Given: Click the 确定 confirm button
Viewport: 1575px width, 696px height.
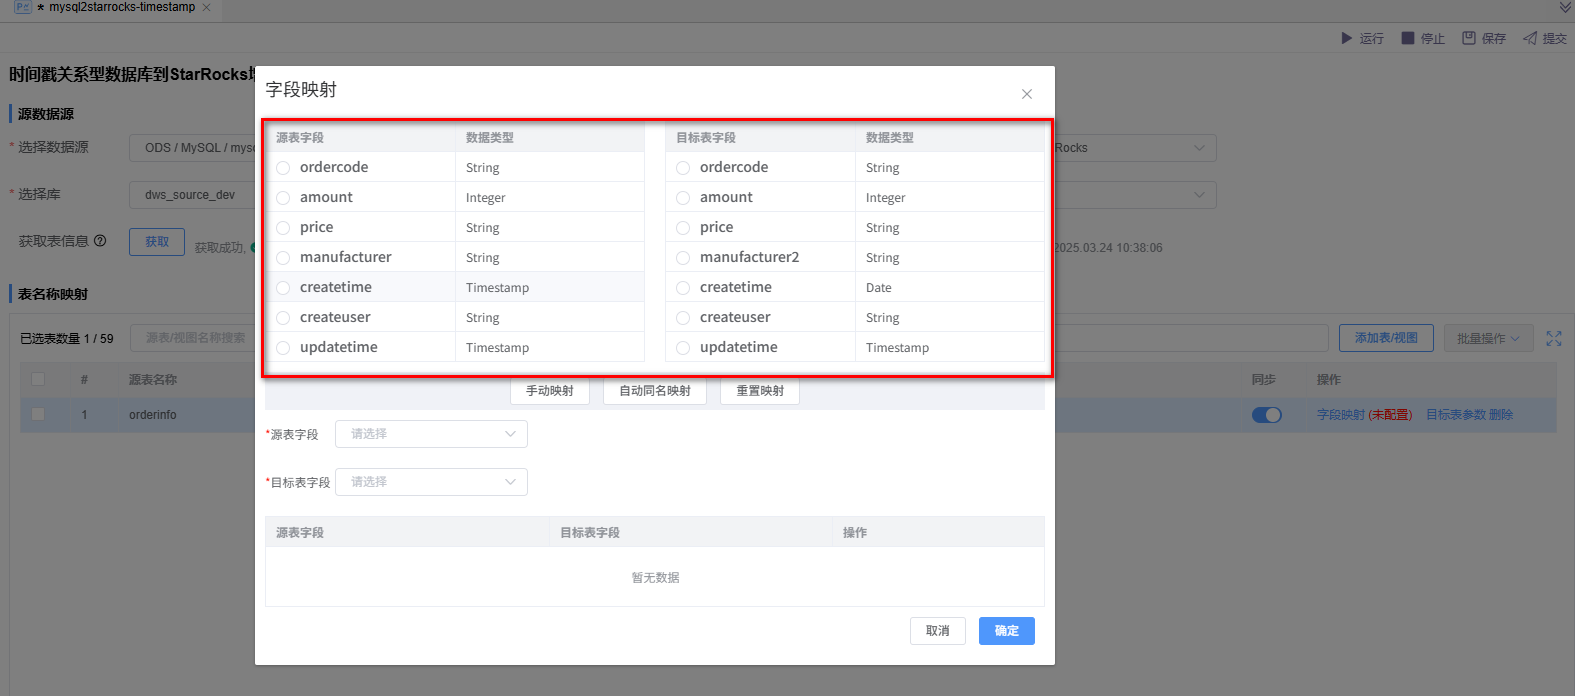Looking at the screenshot, I should click(1006, 631).
